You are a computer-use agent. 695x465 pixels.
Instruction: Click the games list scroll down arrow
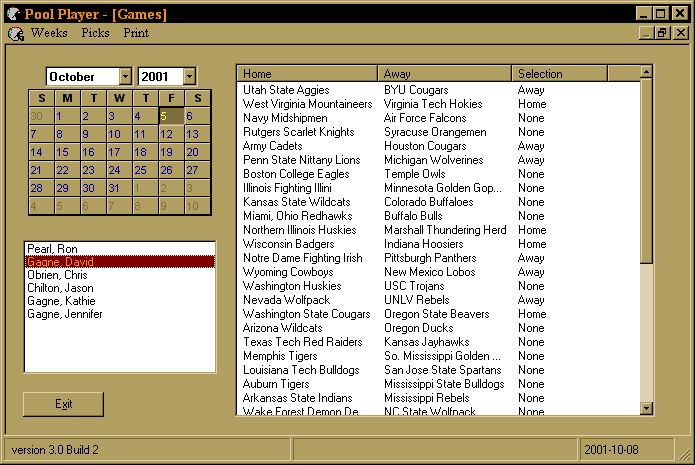[646, 408]
